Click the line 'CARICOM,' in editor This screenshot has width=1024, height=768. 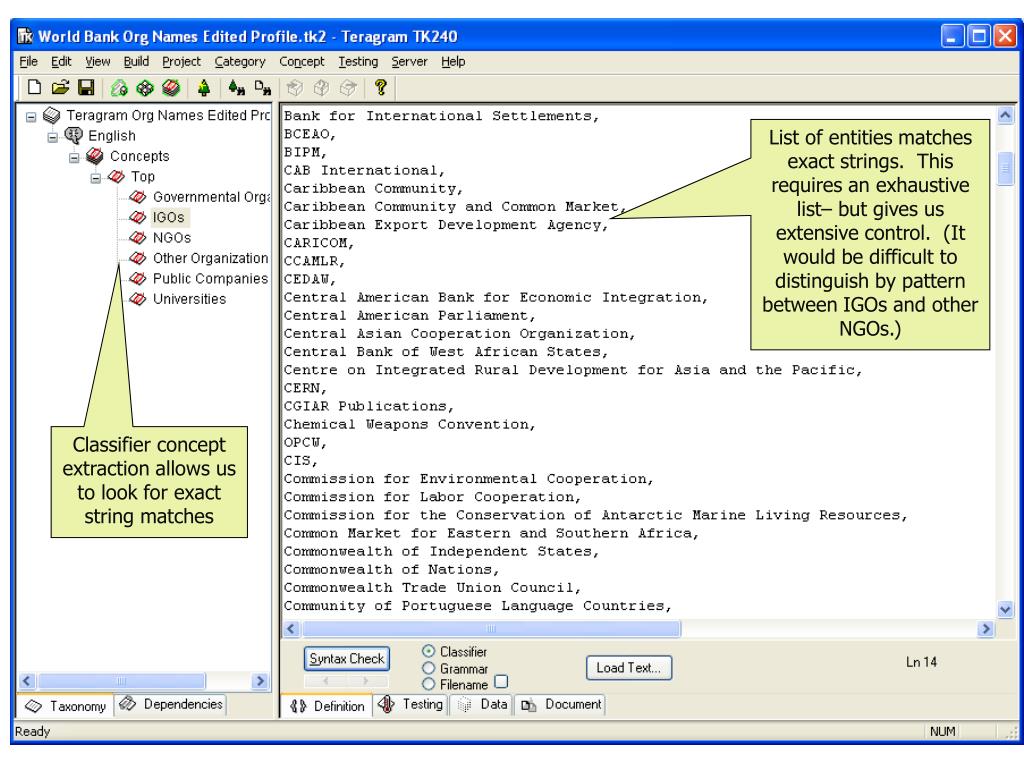[x=319, y=243]
